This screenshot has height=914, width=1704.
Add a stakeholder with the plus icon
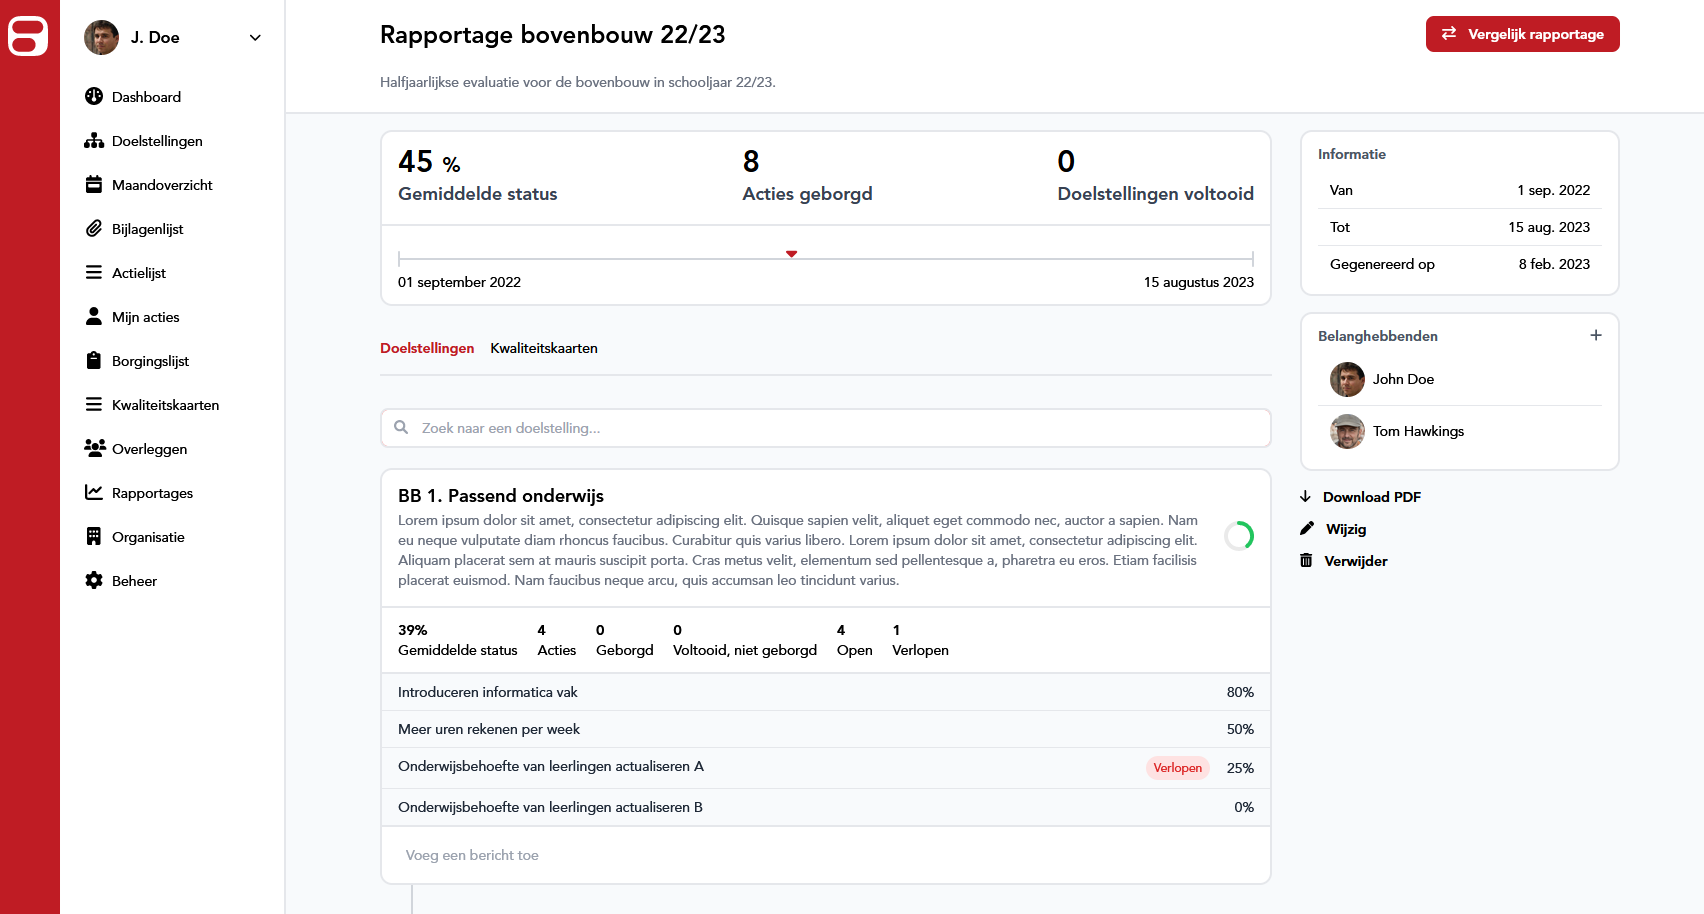pos(1595,336)
